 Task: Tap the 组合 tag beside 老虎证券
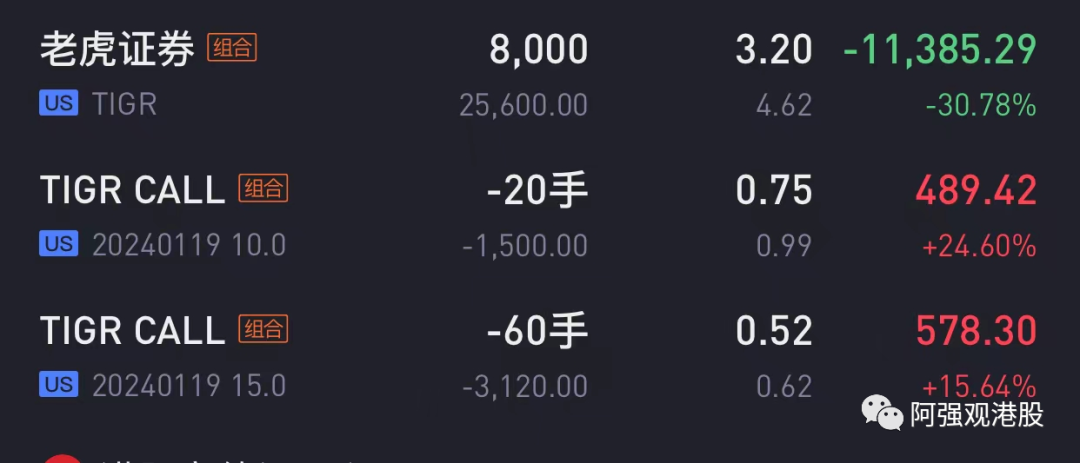click(x=232, y=48)
